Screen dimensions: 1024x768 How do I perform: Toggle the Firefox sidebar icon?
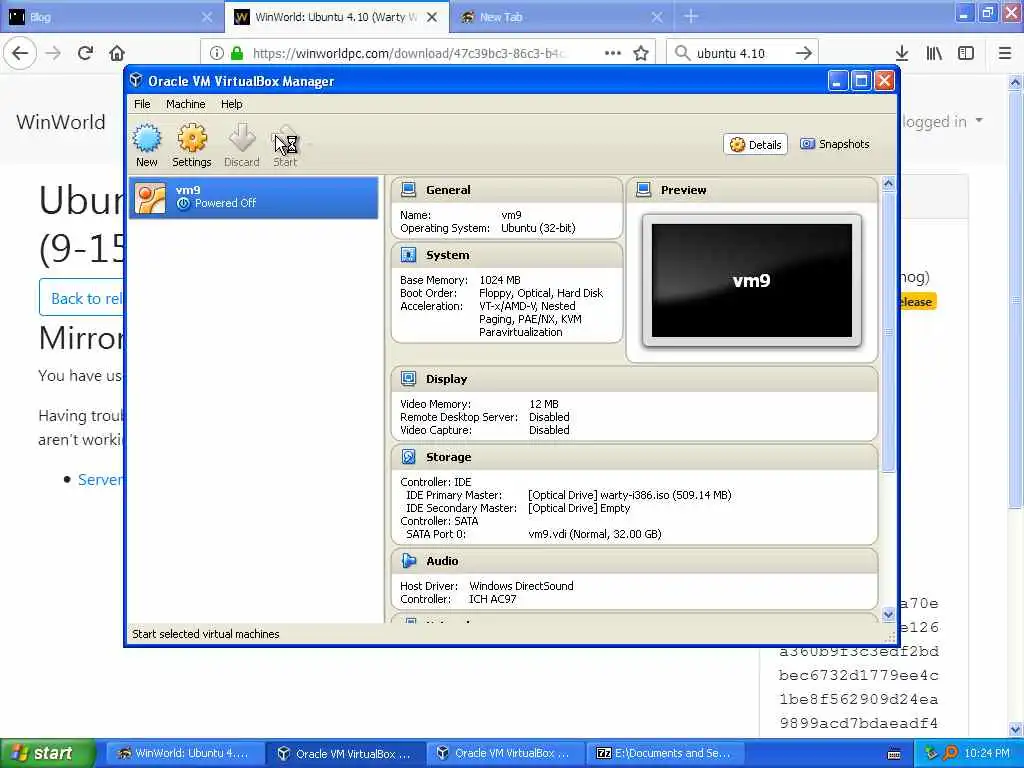tap(966, 53)
